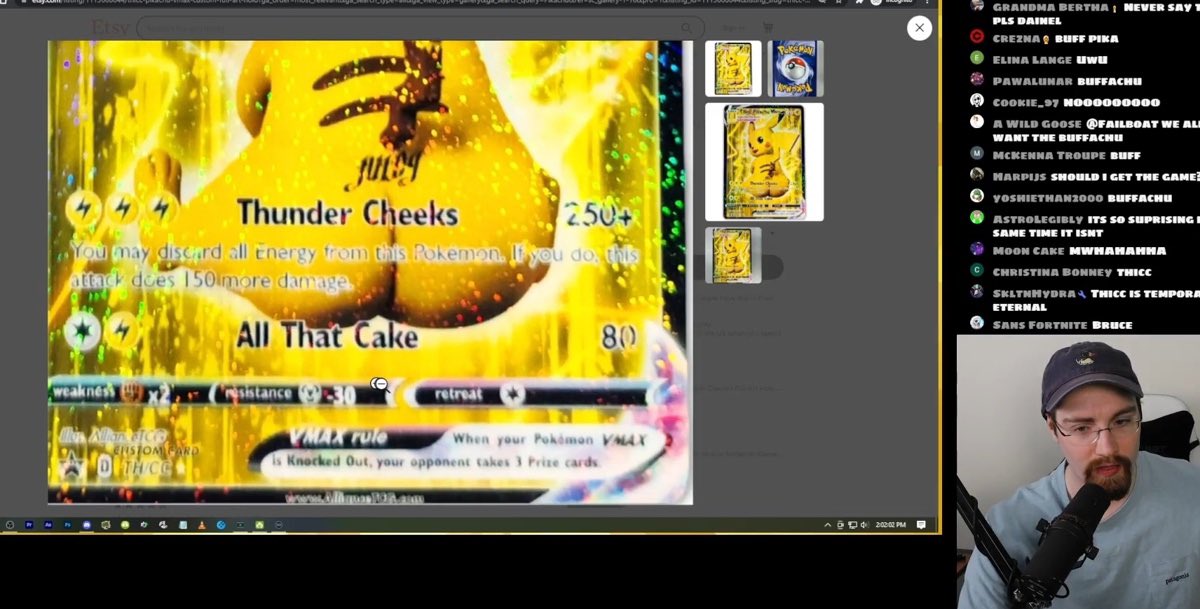Show hidden icons in the system tray
This screenshot has height=609, width=1200.
click(828, 524)
